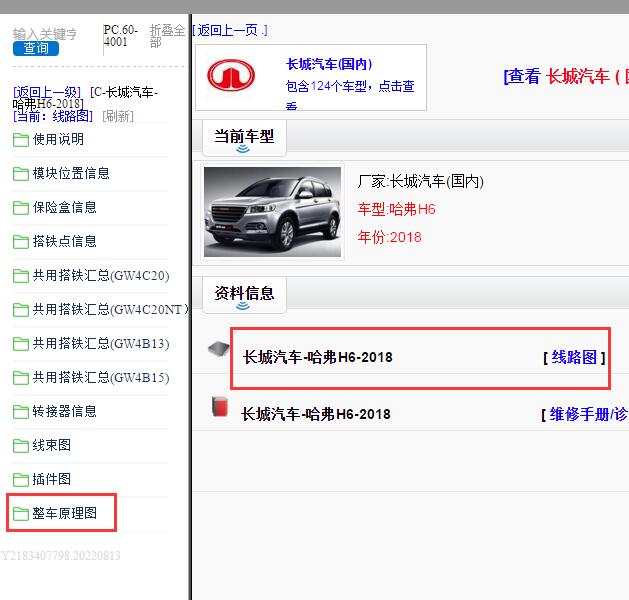This screenshot has width=629, height=600.
Task: Click the 返回上一级 link
Action: click(x=47, y=92)
